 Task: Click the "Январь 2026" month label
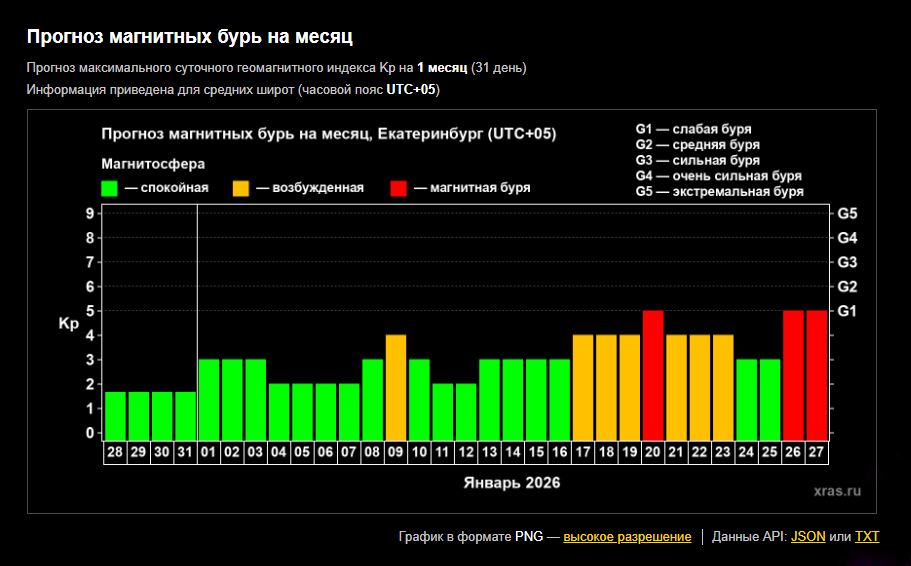(511, 483)
